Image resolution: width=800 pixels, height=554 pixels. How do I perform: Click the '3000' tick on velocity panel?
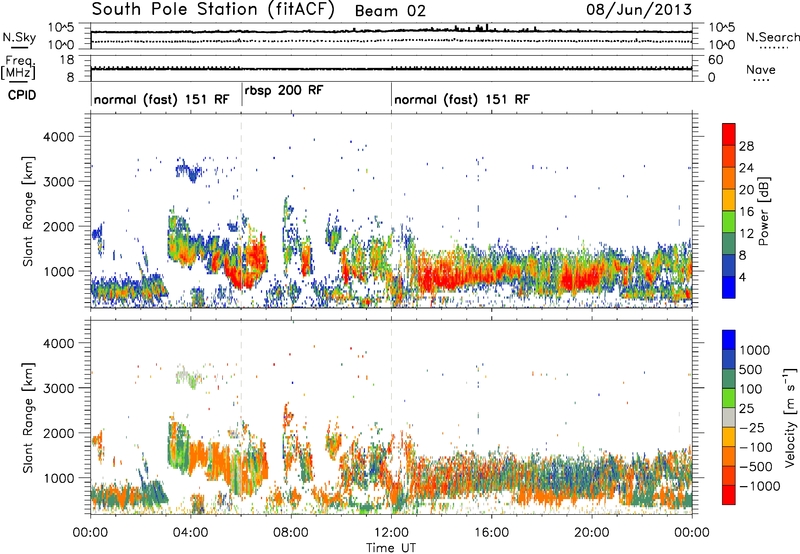pyautogui.click(x=58, y=388)
